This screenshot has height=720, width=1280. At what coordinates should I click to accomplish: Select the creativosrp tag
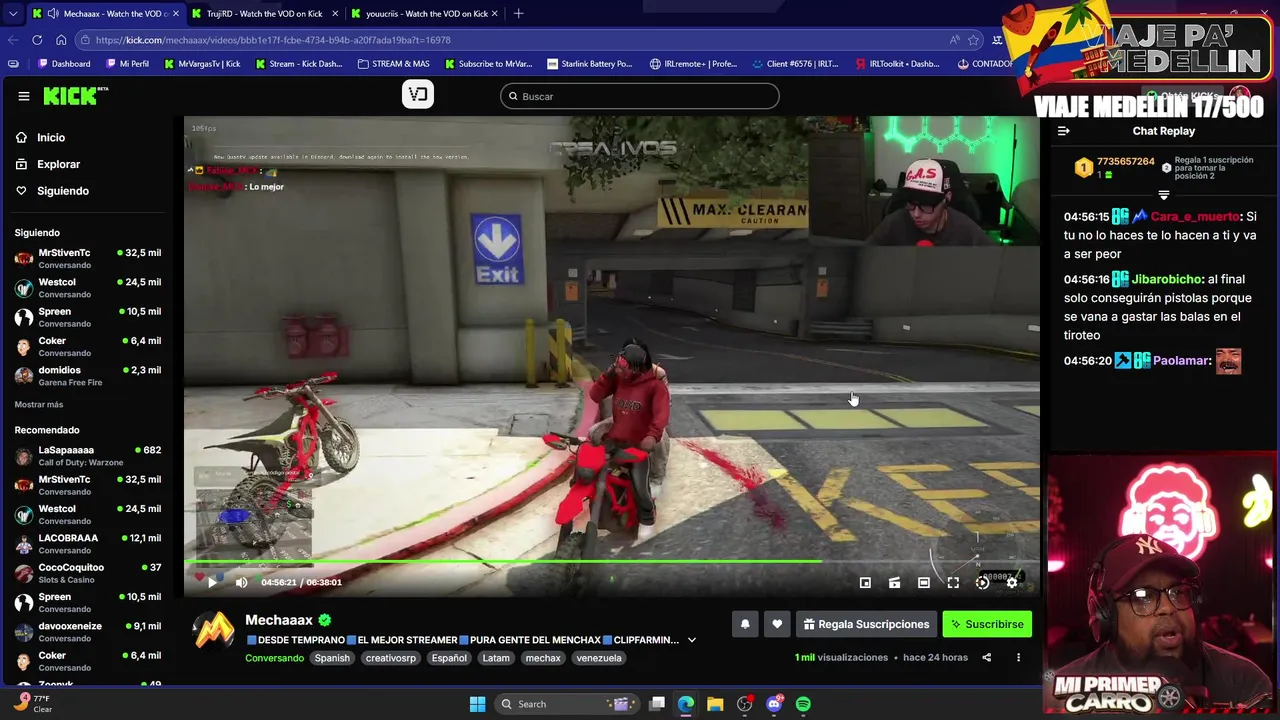coord(390,658)
